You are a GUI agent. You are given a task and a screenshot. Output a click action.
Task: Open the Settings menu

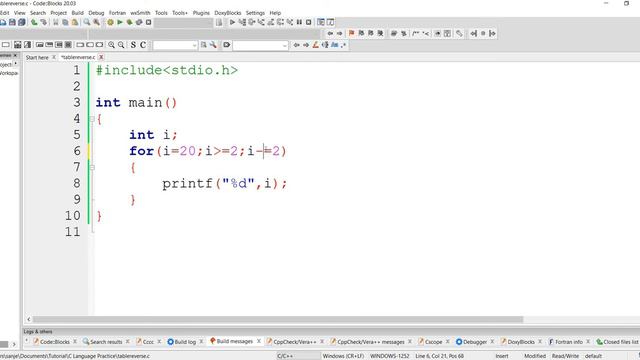click(255, 13)
